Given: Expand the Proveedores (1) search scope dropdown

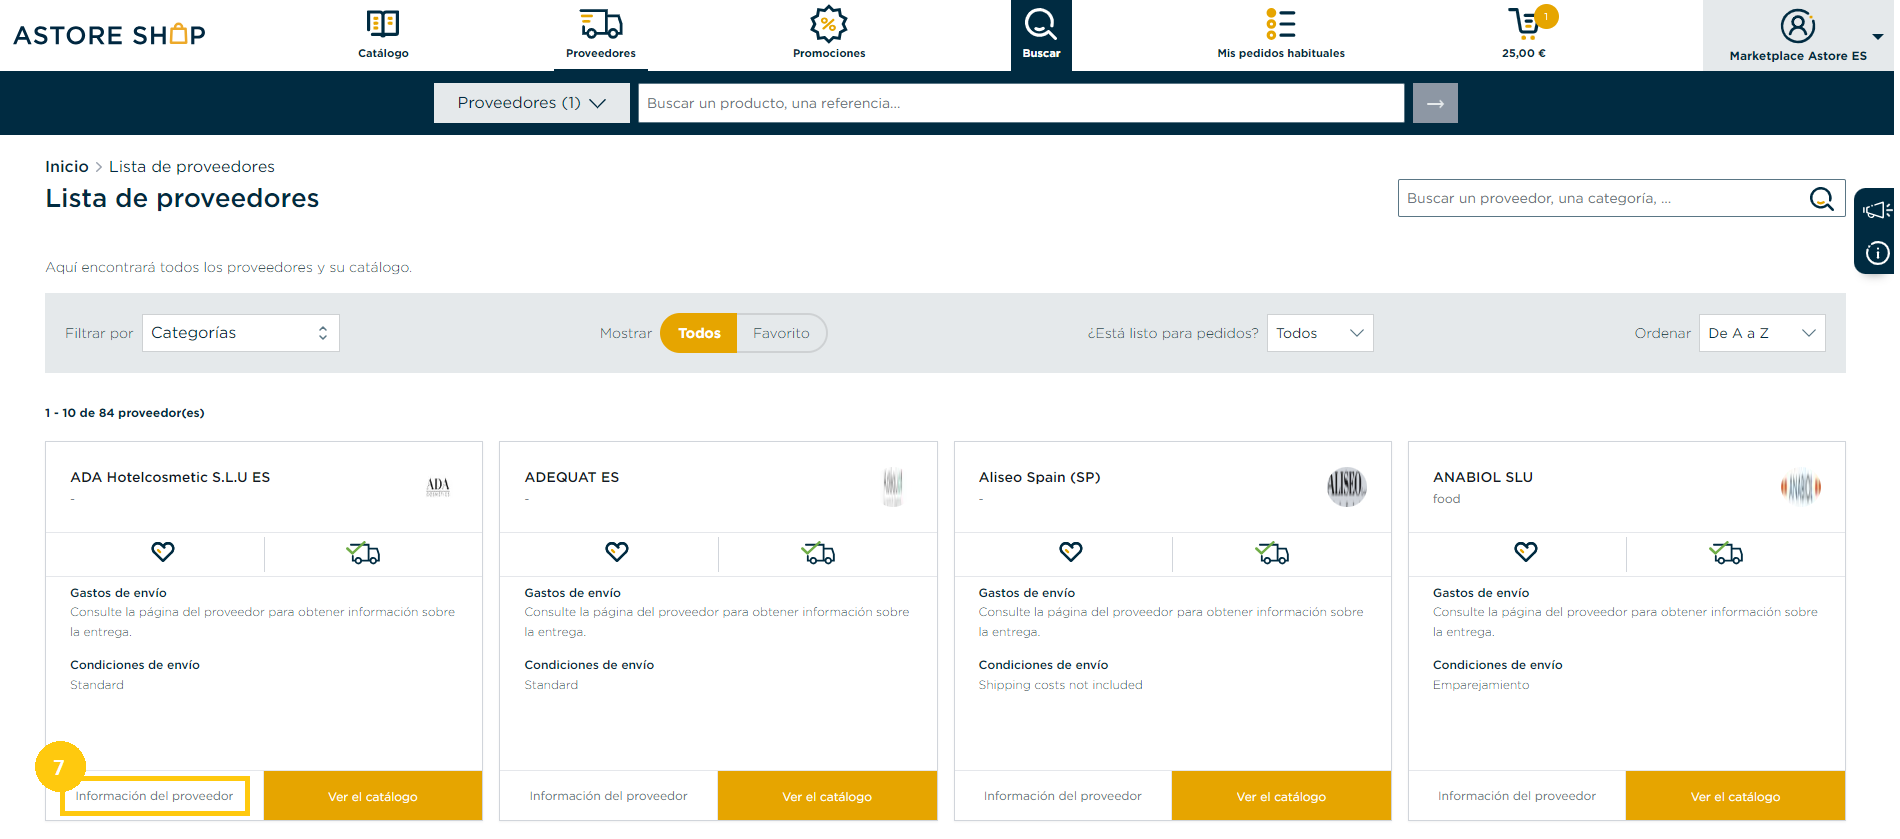Looking at the screenshot, I should [532, 103].
